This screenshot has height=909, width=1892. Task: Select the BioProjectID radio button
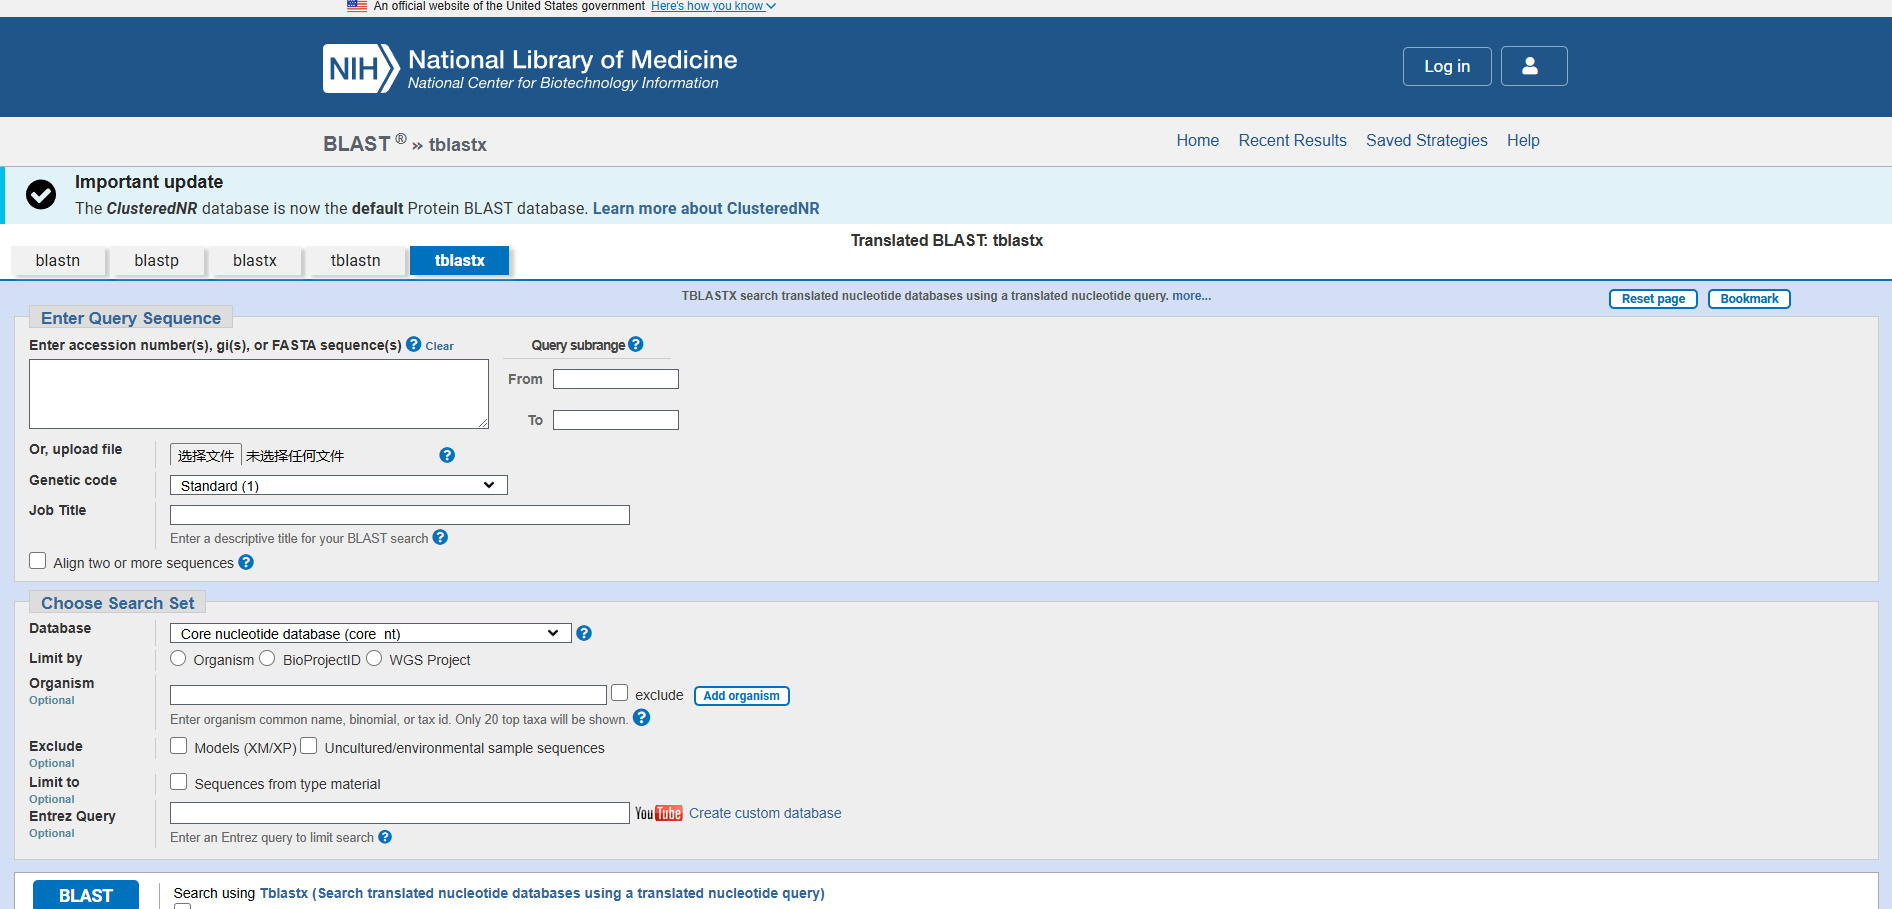tap(267, 658)
